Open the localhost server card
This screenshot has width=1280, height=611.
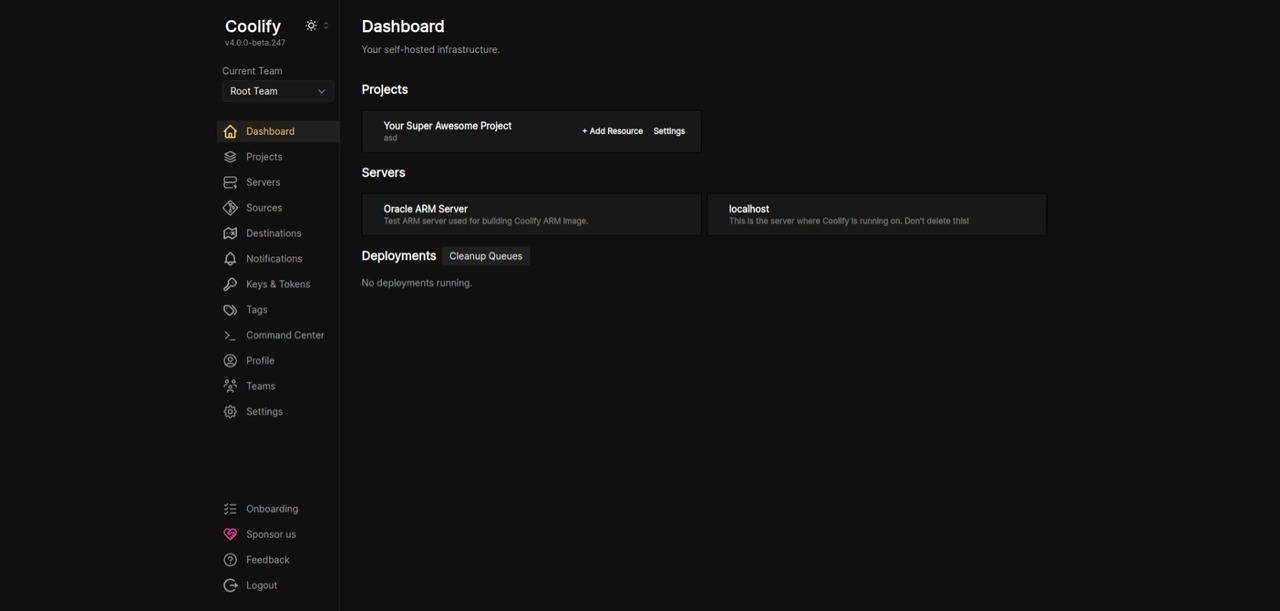pos(876,214)
